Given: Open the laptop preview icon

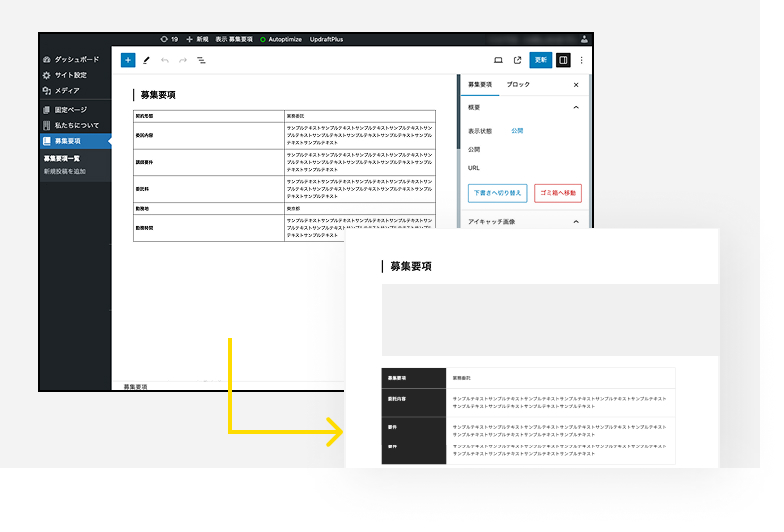Looking at the screenshot, I should (x=498, y=60).
